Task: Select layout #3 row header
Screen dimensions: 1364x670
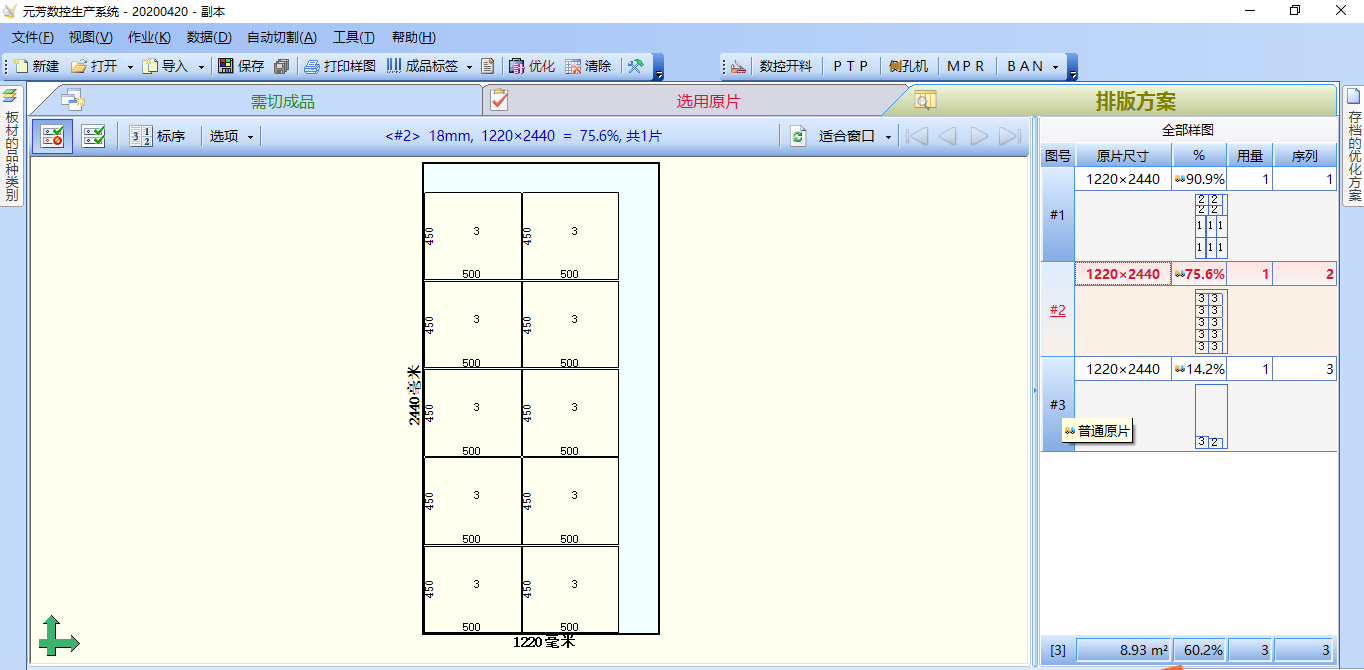Action: coord(1058,405)
